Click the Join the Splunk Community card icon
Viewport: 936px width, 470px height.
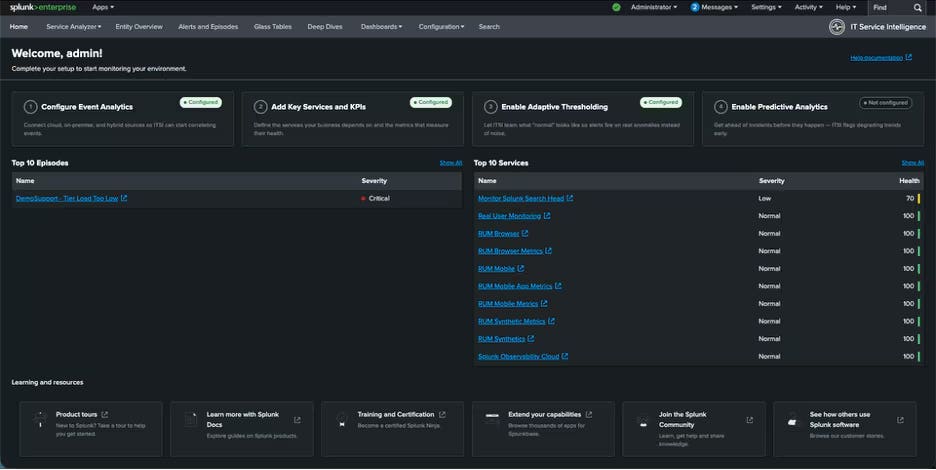tap(643, 422)
